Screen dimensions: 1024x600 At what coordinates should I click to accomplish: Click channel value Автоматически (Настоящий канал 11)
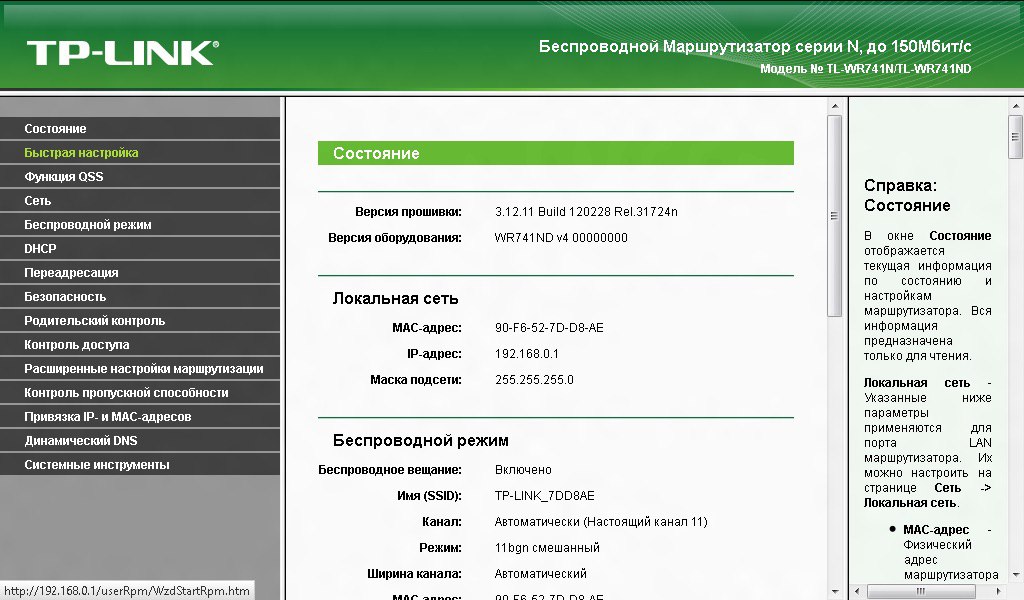tap(601, 522)
